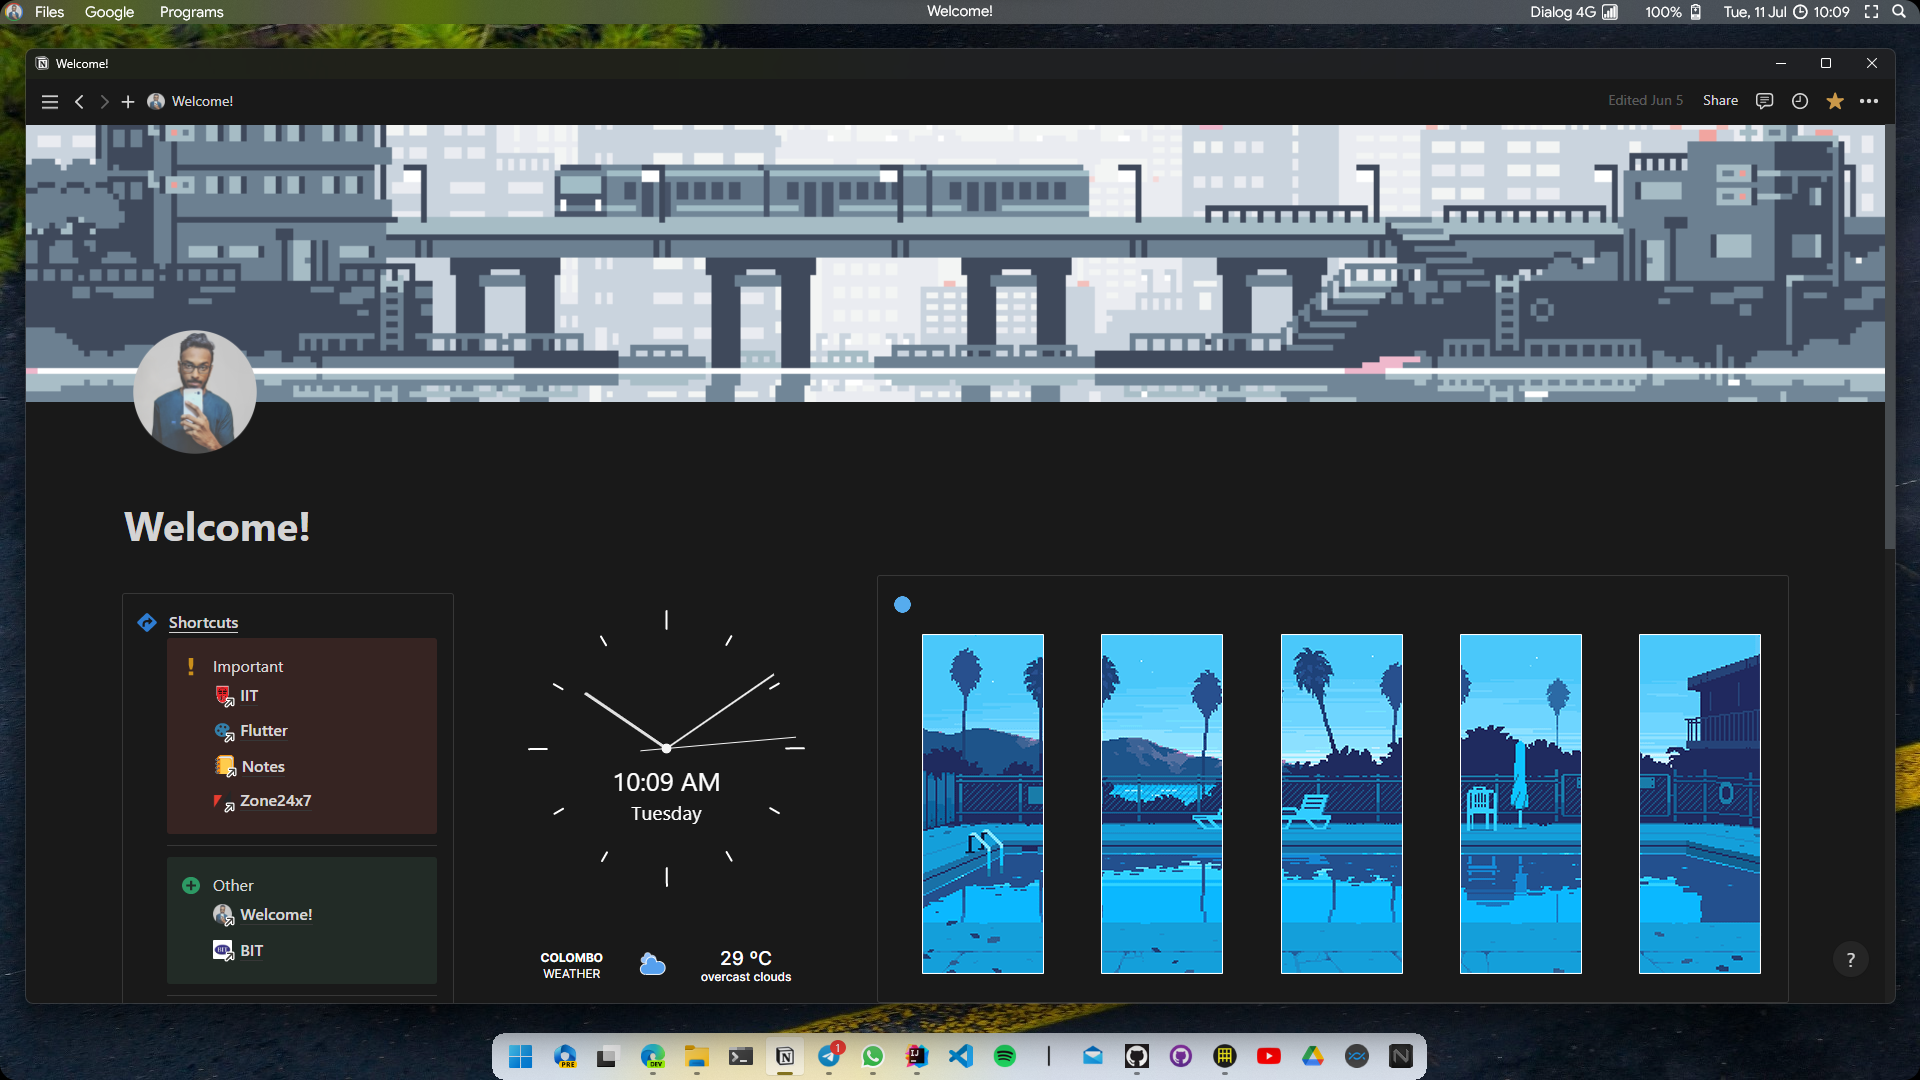This screenshot has height=1080, width=1920.
Task: Click the blue circle in gallery block
Action: click(x=902, y=605)
